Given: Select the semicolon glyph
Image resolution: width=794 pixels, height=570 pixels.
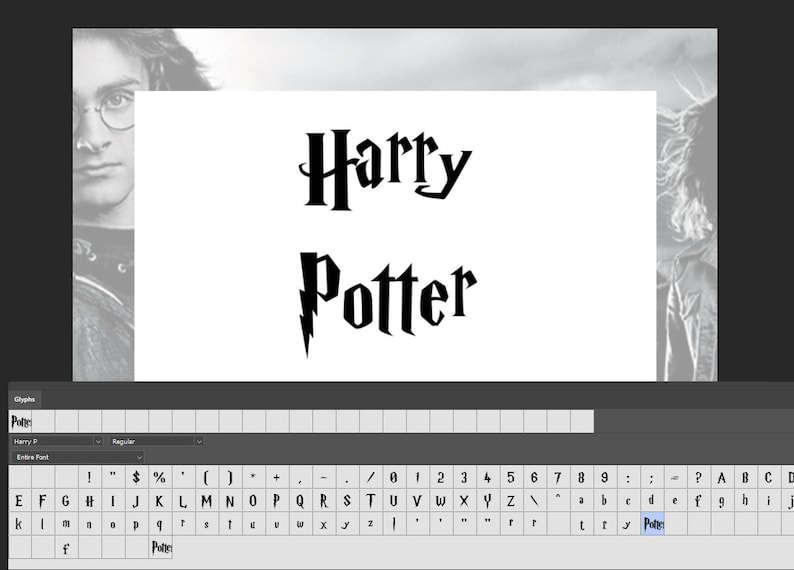Looking at the screenshot, I should pos(651,477).
